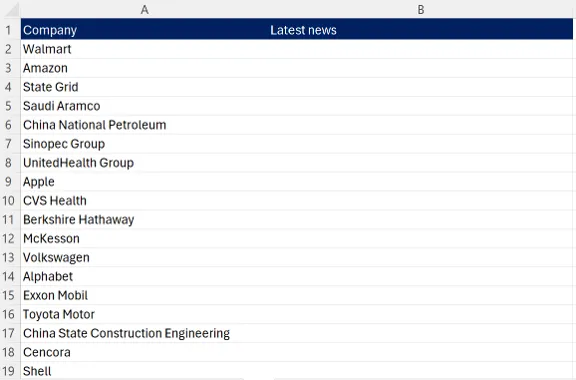Click the Latest news header cell
Screen dimensions: 576x380
(421, 30)
